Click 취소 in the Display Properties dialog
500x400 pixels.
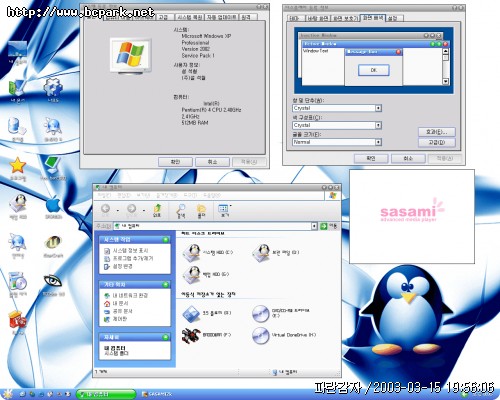pos(408,158)
